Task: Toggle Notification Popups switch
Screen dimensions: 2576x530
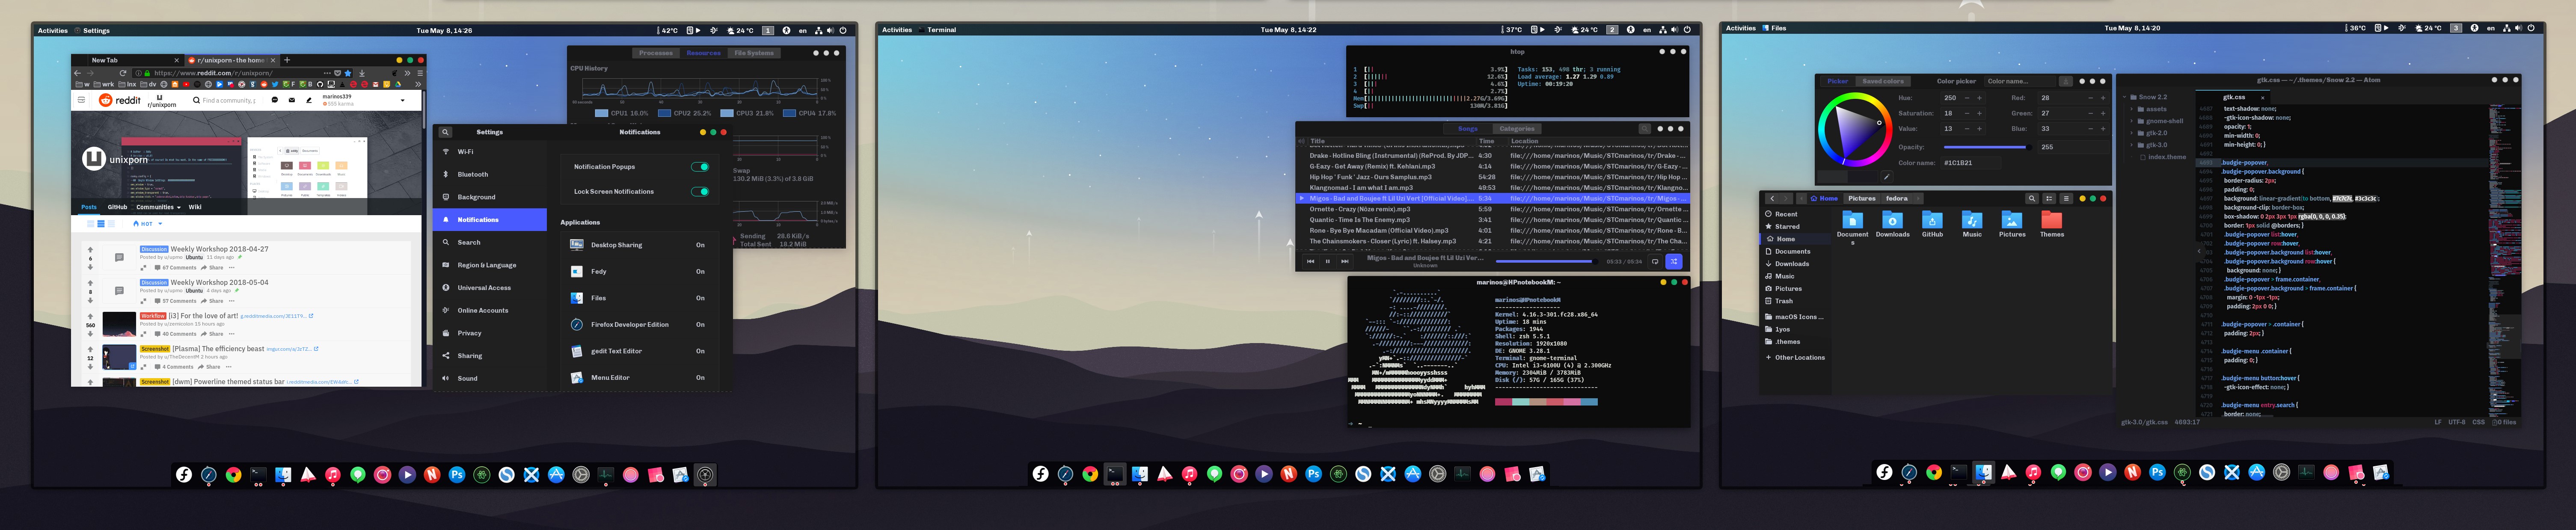Action: coord(700,167)
